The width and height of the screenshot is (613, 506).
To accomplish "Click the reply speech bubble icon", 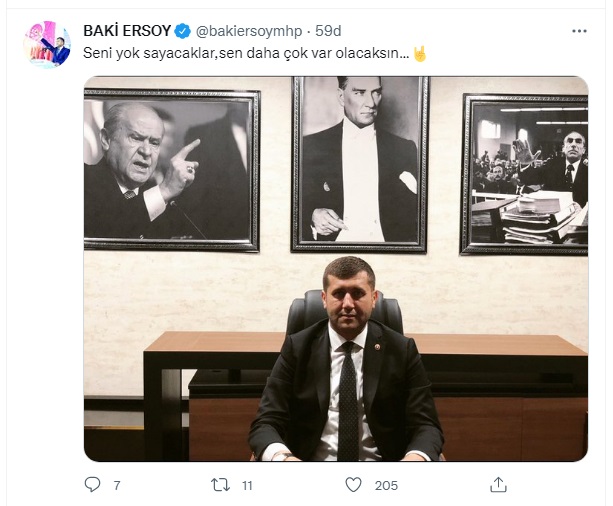I will tap(93, 485).
